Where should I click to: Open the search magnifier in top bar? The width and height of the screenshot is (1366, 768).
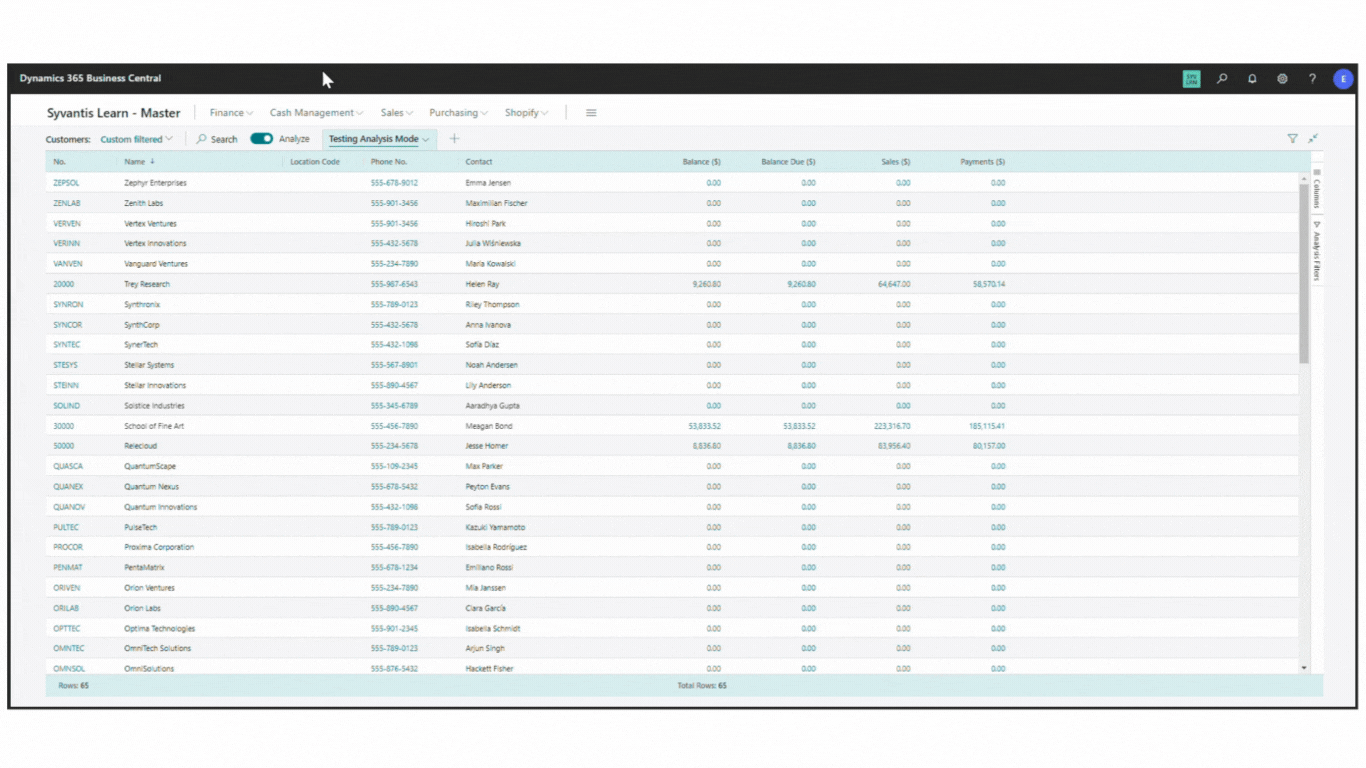[1222, 79]
